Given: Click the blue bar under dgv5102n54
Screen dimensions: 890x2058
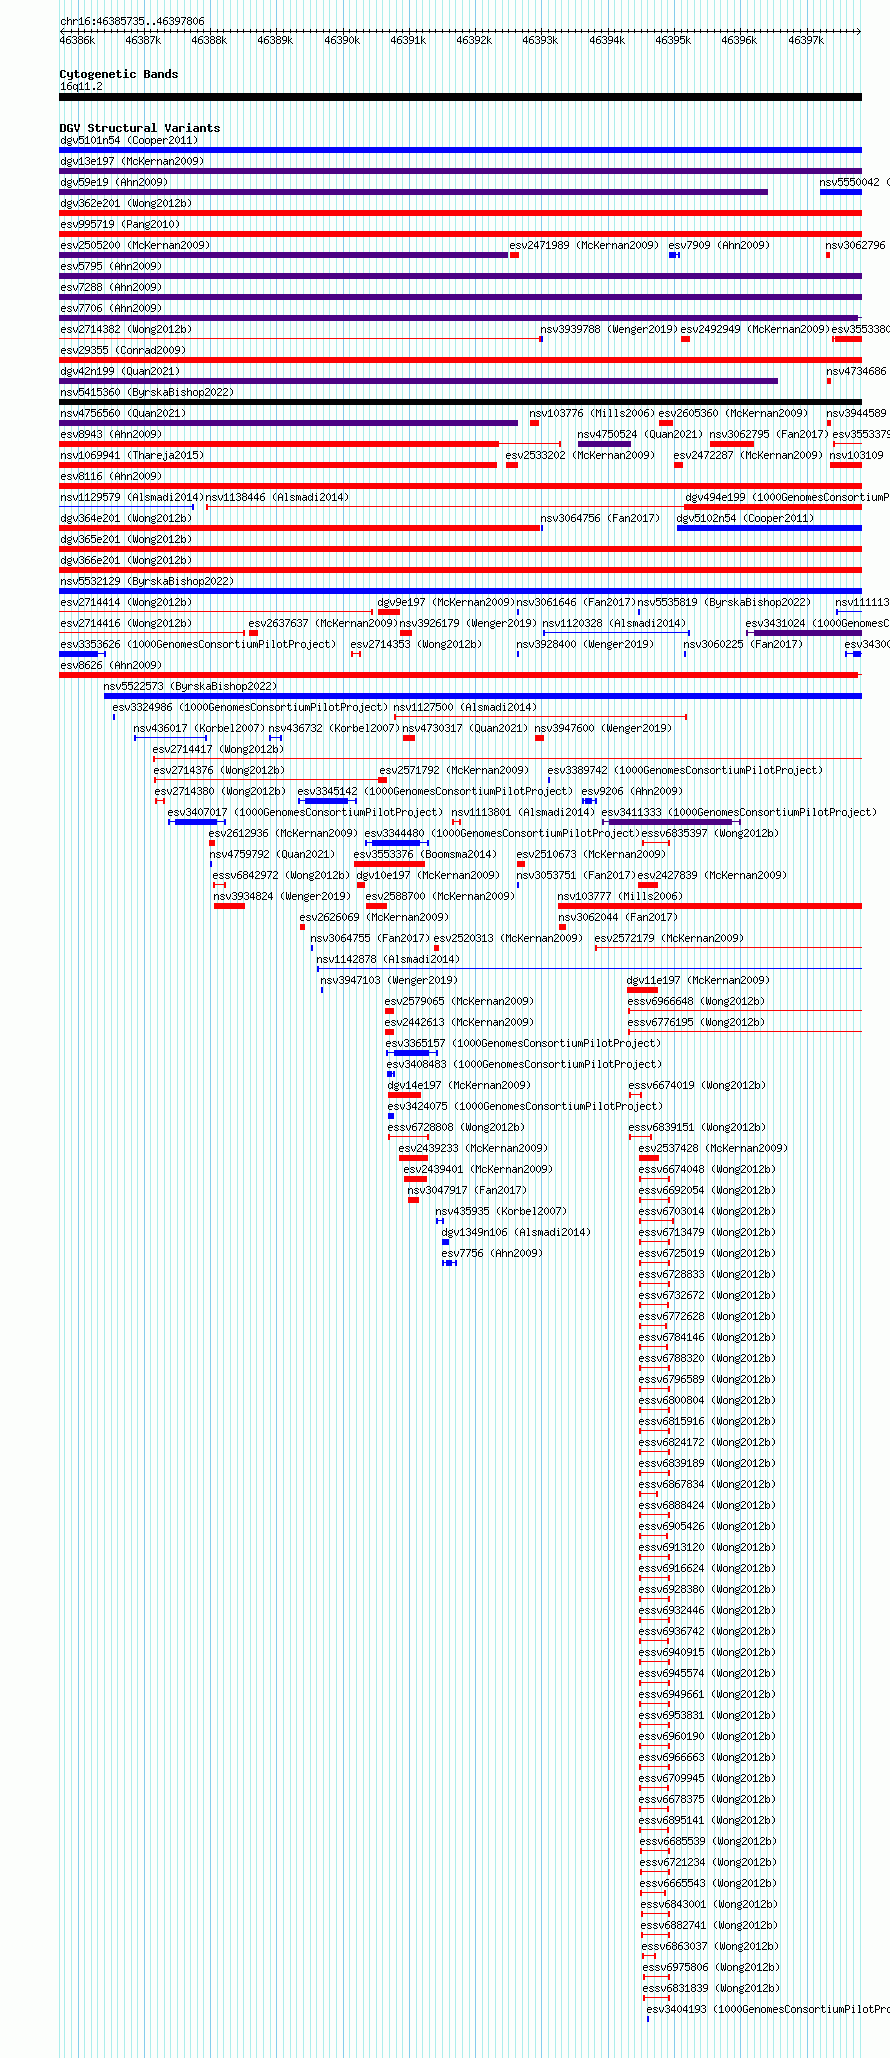Looking at the screenshot, I should [769, 528].
